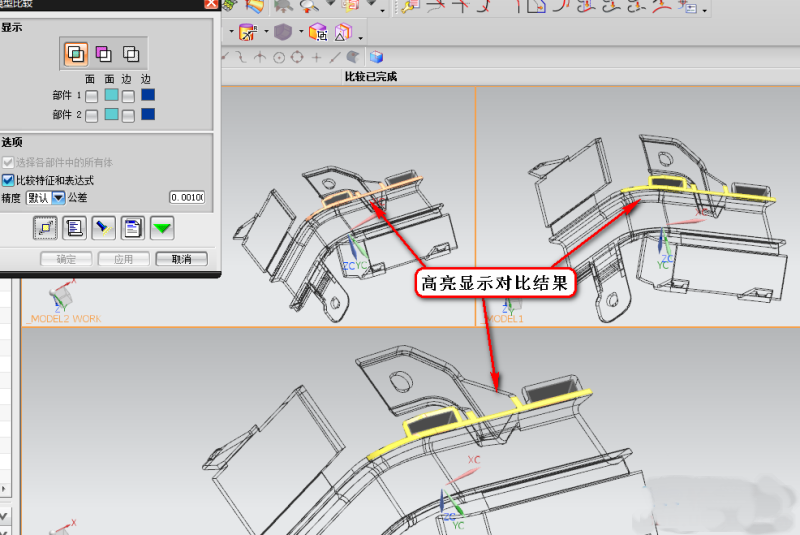Select the first overlay display mode icon
This screenshot has width=800, height=535.
[76, 54]
